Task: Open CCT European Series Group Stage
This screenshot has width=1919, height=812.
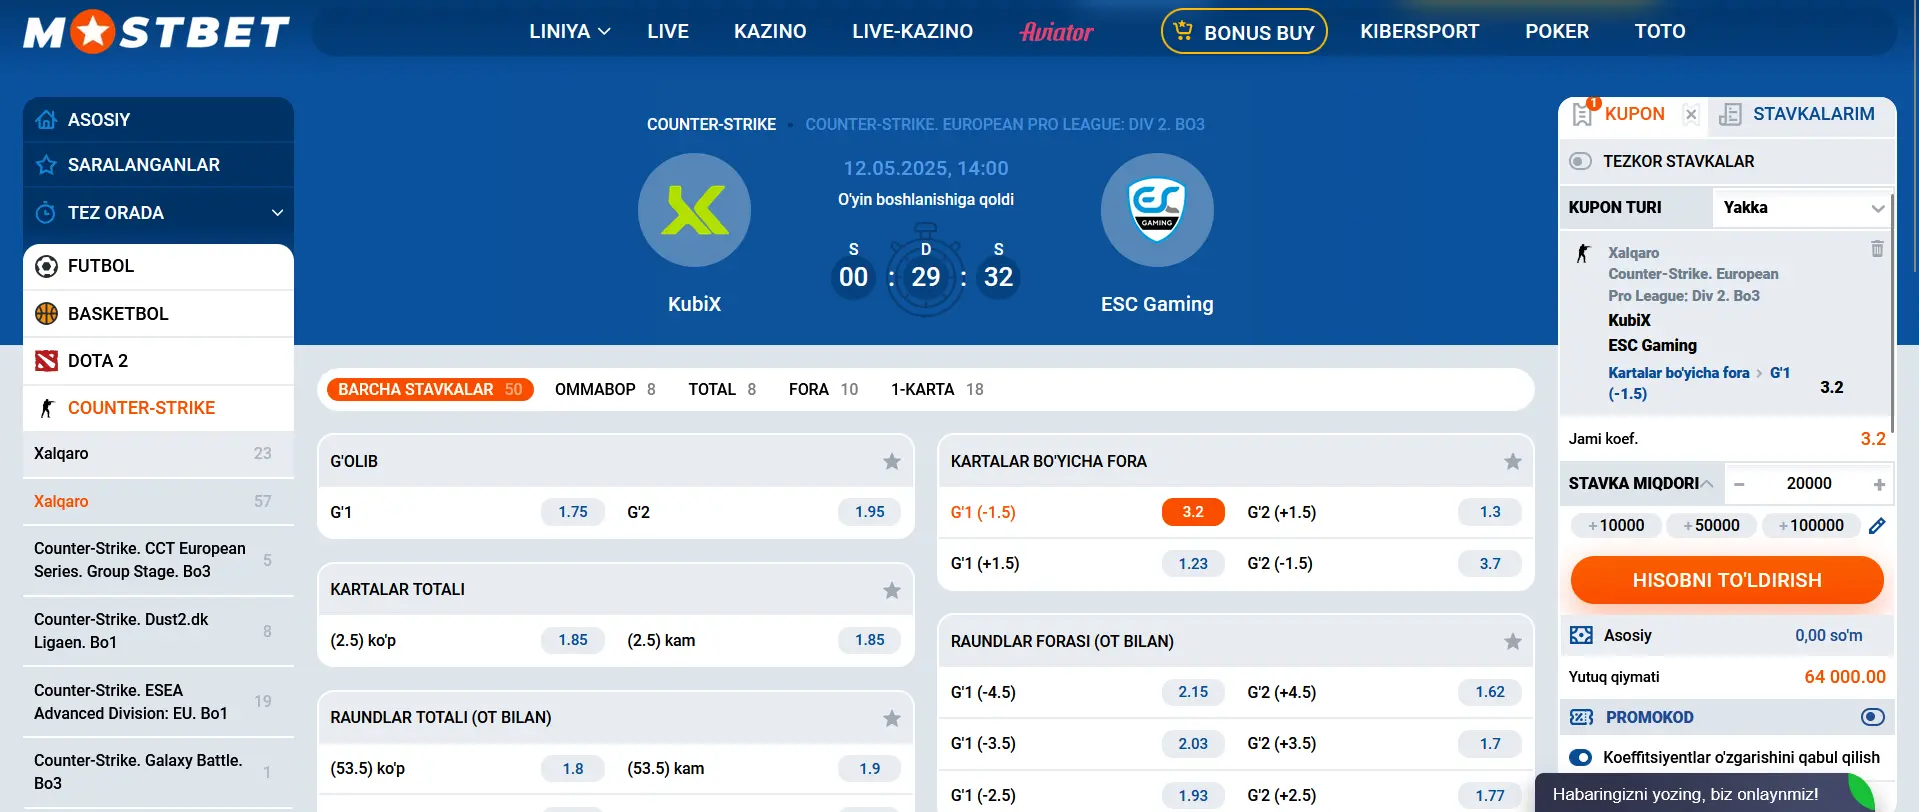Action: coord(158,560)
